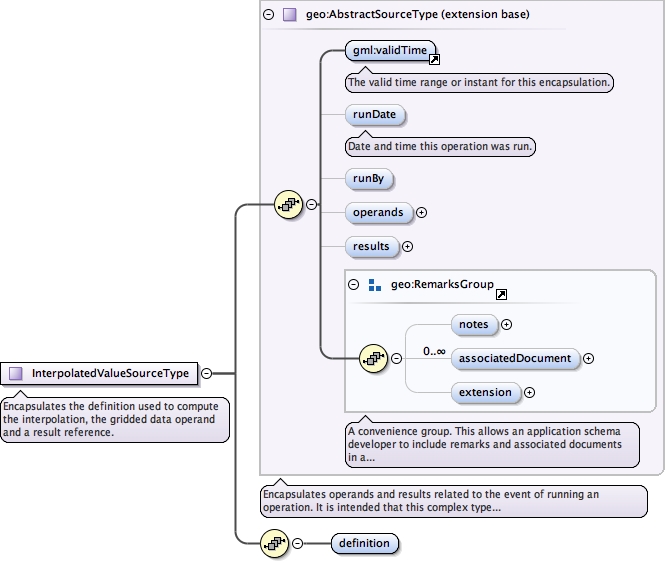Click the purple square icon beside InterpolatedValueSourceType
The height and width of the screenshot is (563, 666).
[15, 374]
